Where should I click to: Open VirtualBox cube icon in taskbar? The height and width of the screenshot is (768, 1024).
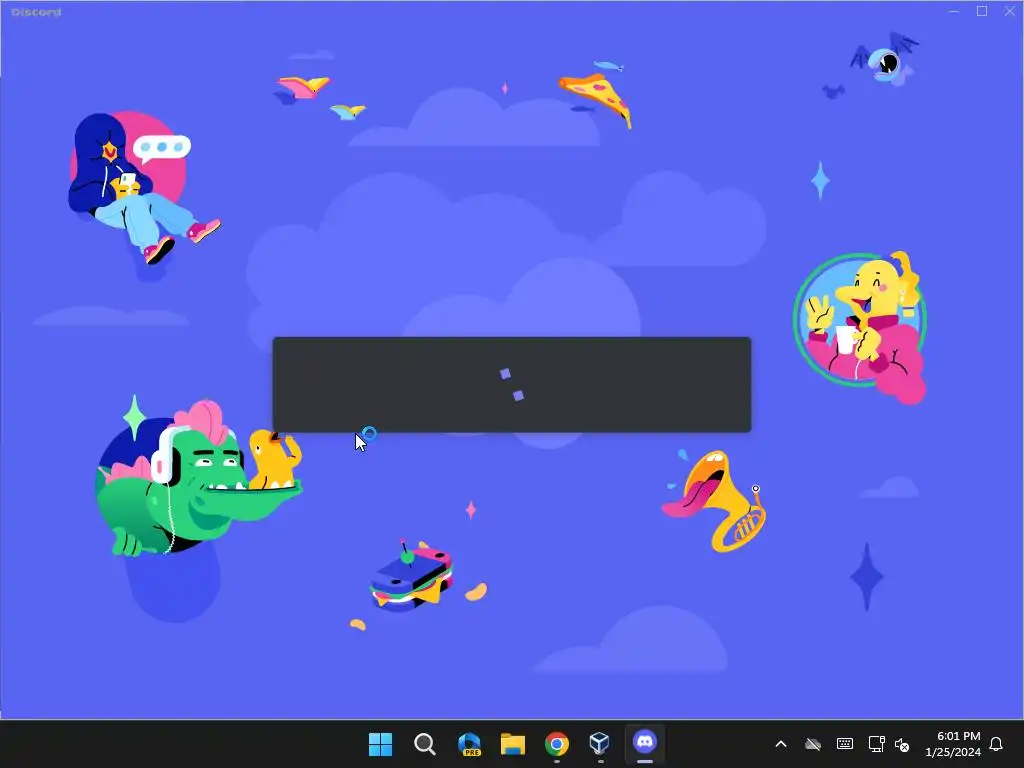600,743
